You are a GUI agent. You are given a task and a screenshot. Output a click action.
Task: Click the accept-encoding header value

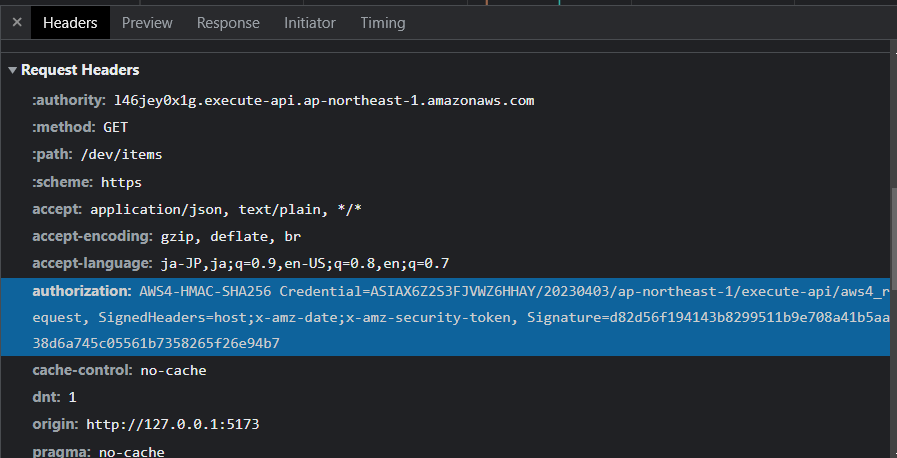point(231,237)
